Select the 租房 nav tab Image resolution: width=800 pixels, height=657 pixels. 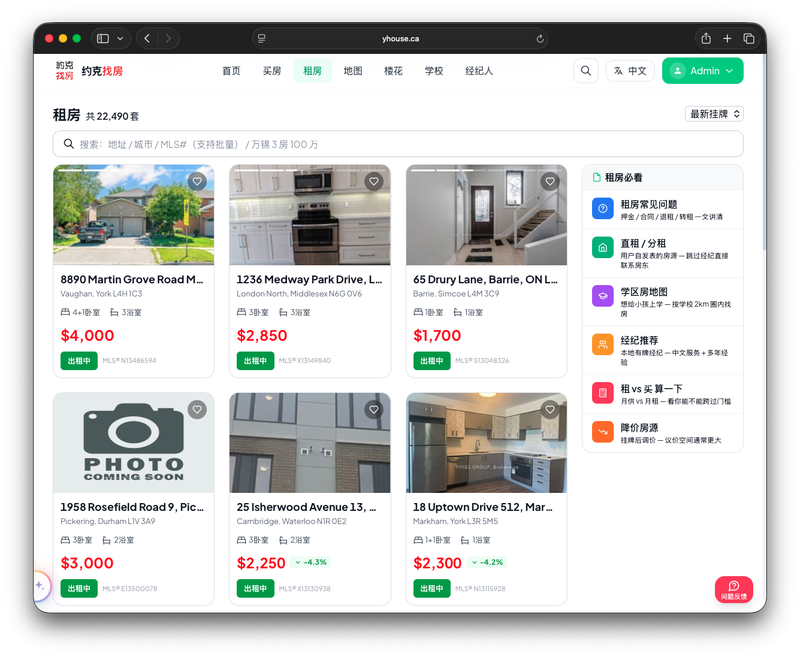[312, 71]
